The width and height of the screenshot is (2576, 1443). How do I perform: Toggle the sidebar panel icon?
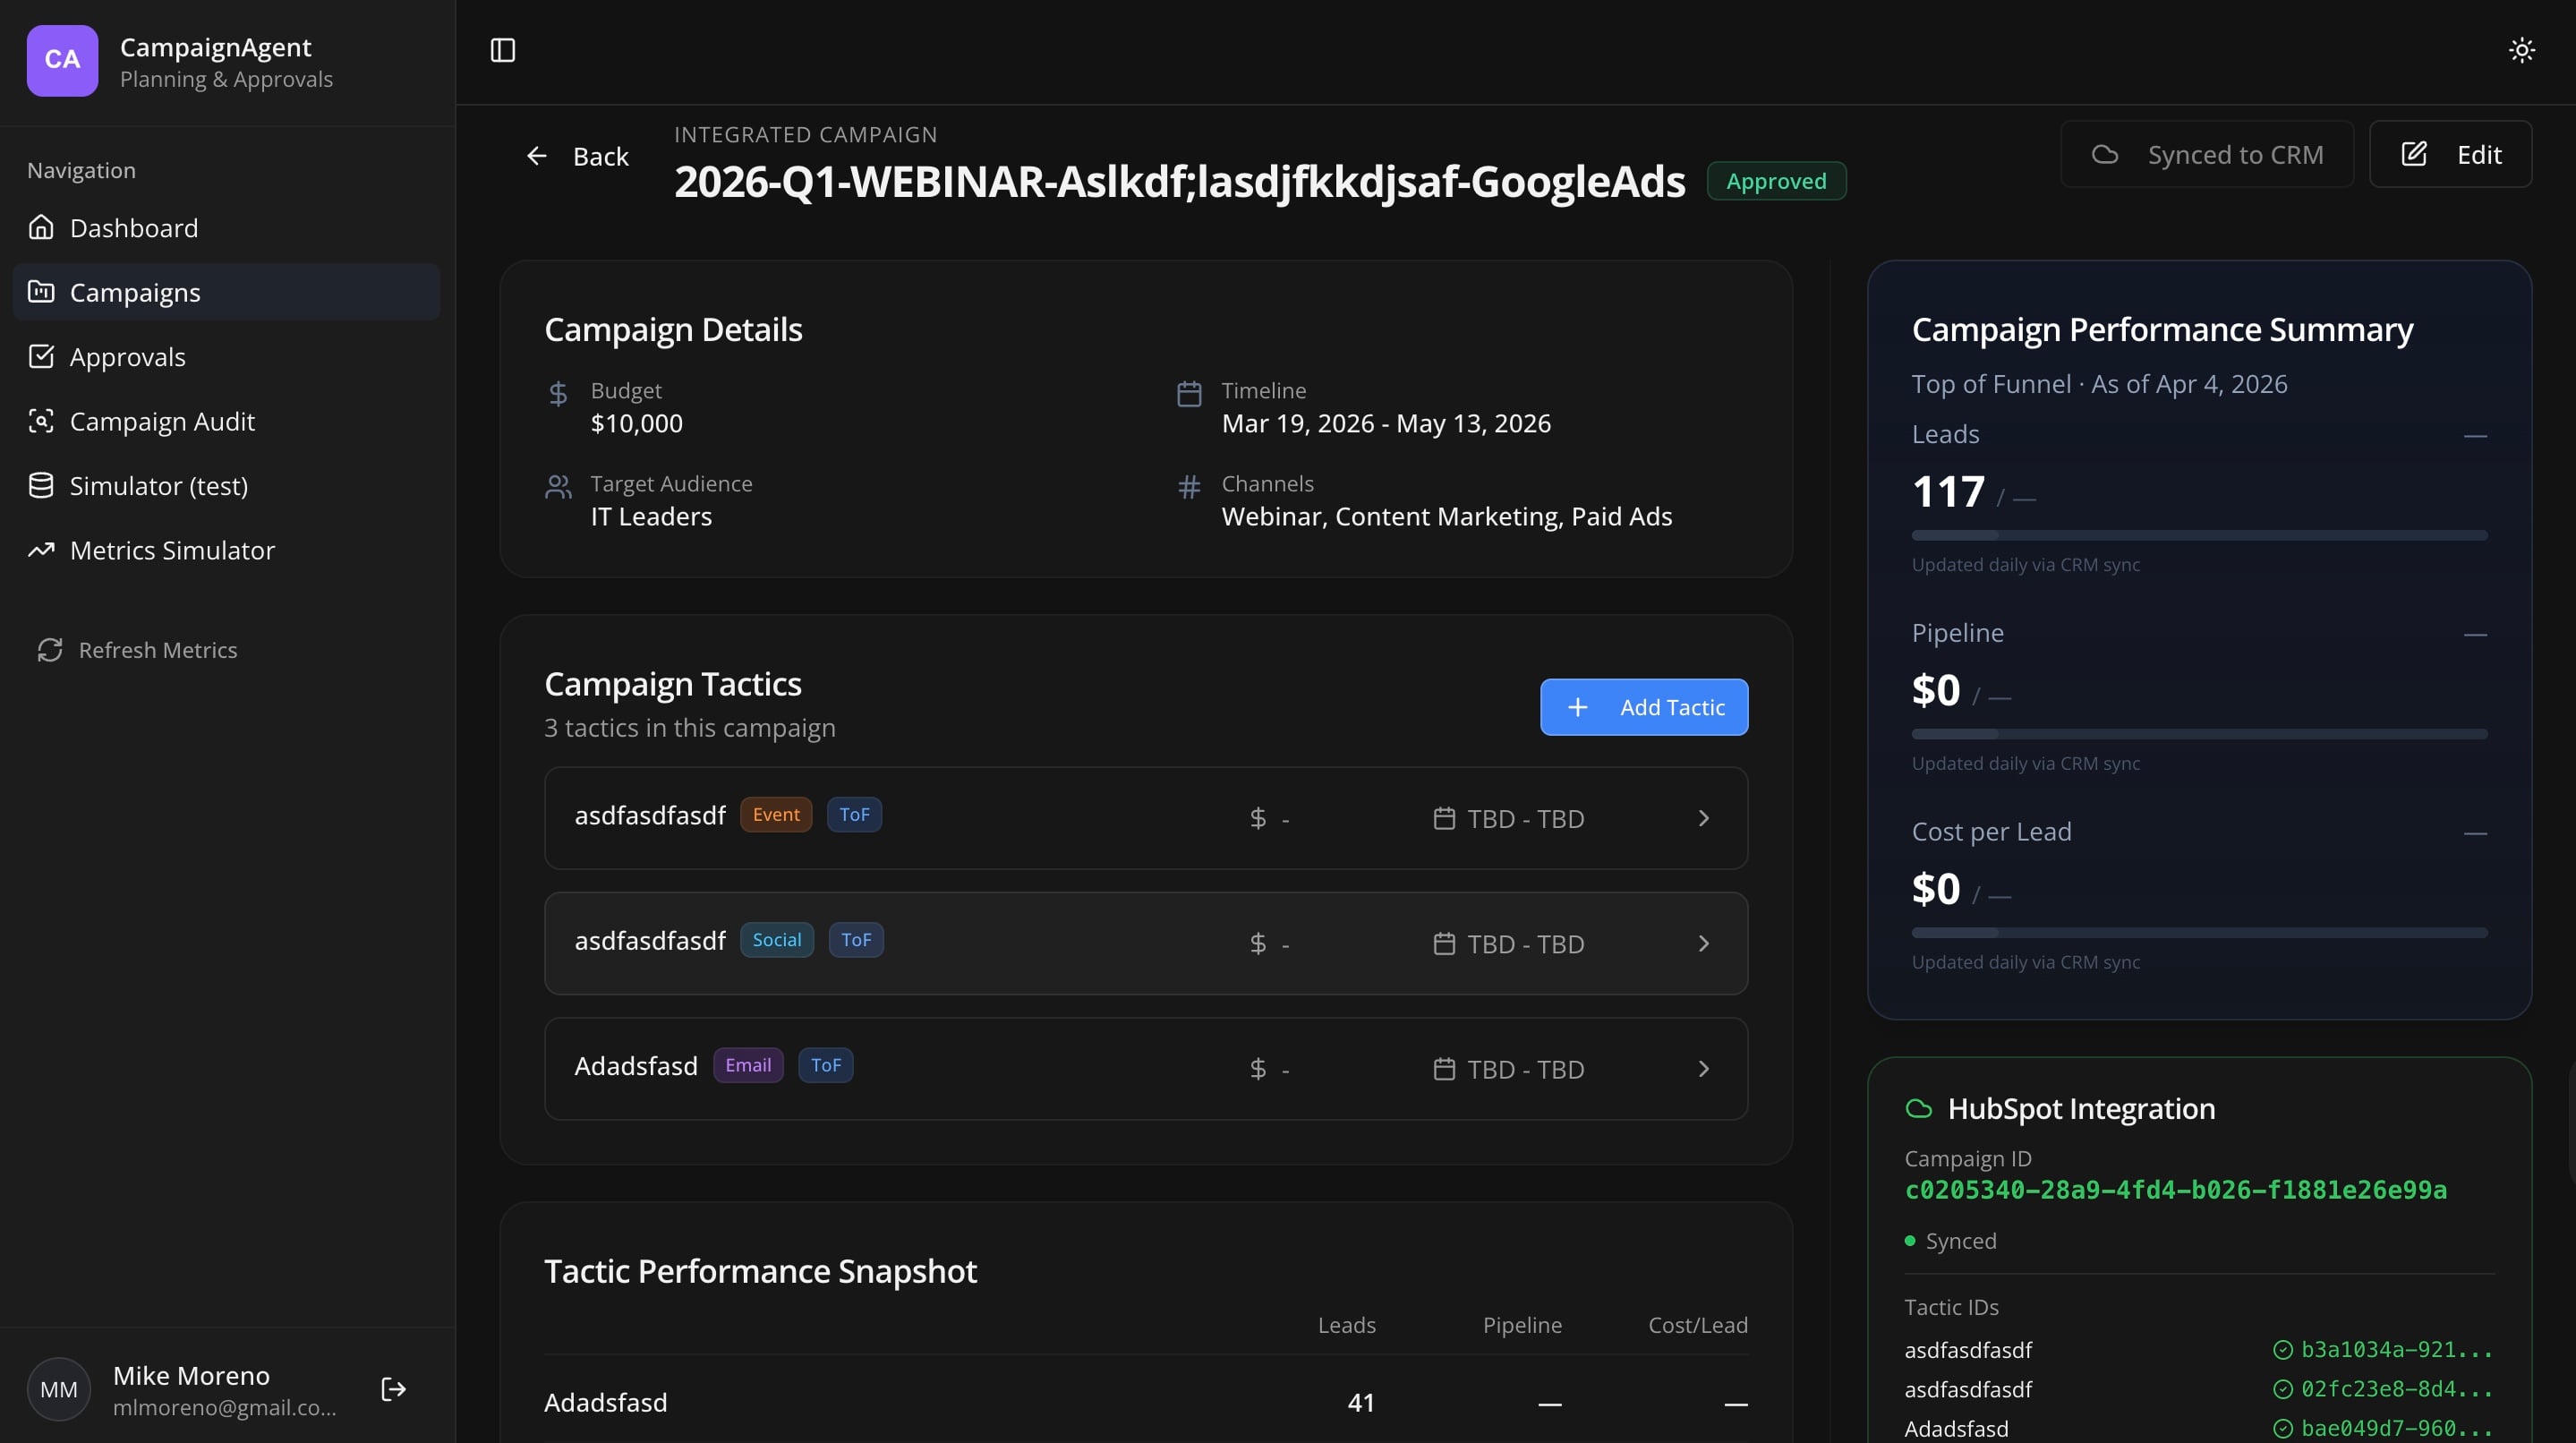tap(503, 50)
